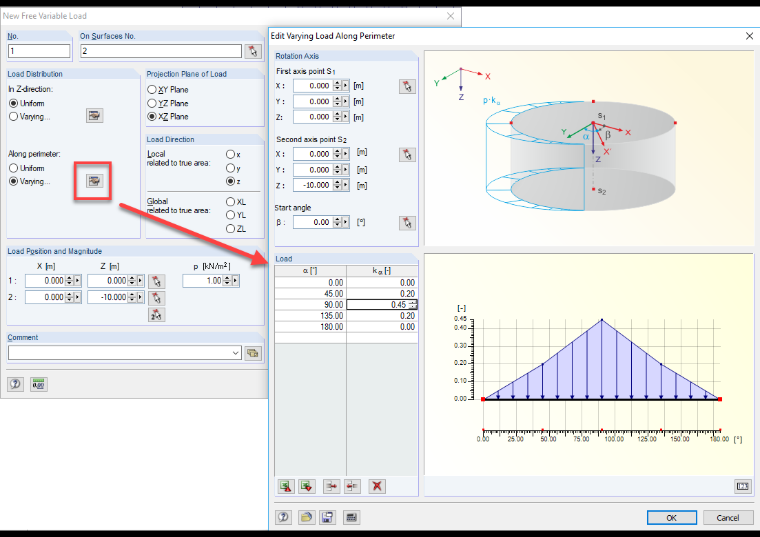The image size is (760, 537).
Task: Toggle diagram values display icon
Action: coord(743,486)
